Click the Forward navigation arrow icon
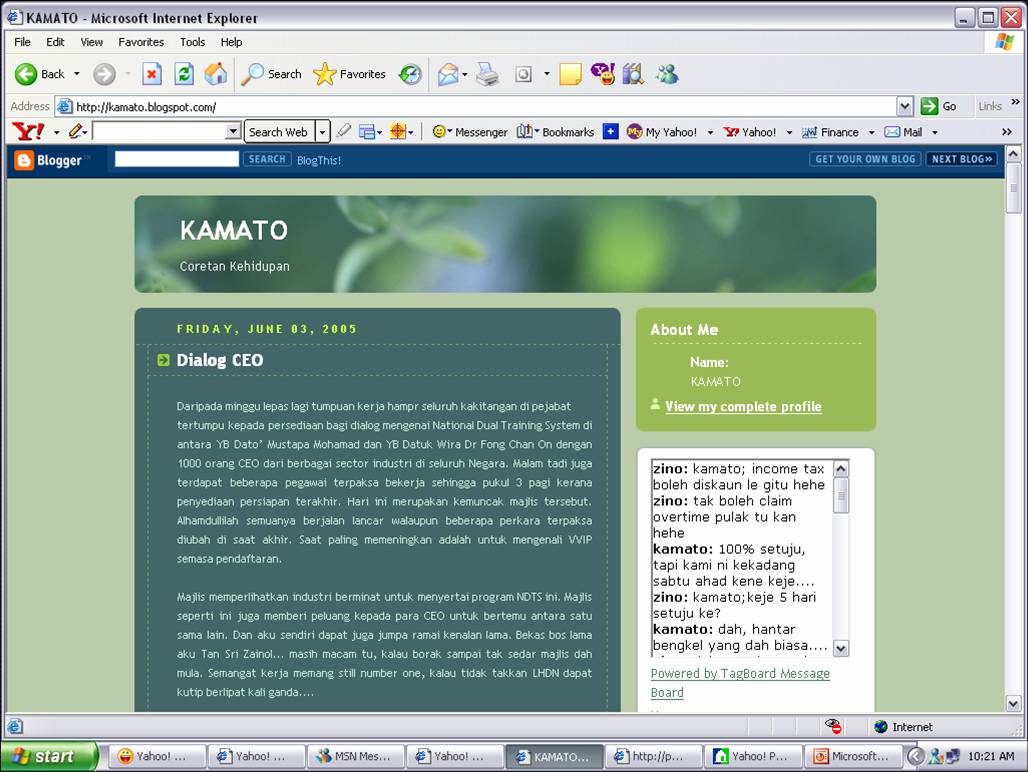Viewport: 1028px width, 772px height. tap(104, 74)
